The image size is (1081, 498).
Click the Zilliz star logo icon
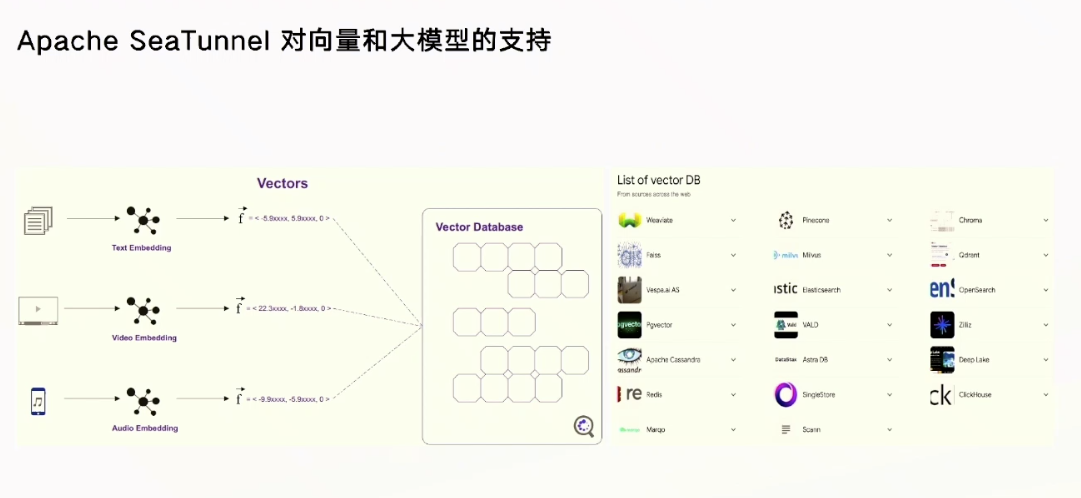click(x=942, y=325)
